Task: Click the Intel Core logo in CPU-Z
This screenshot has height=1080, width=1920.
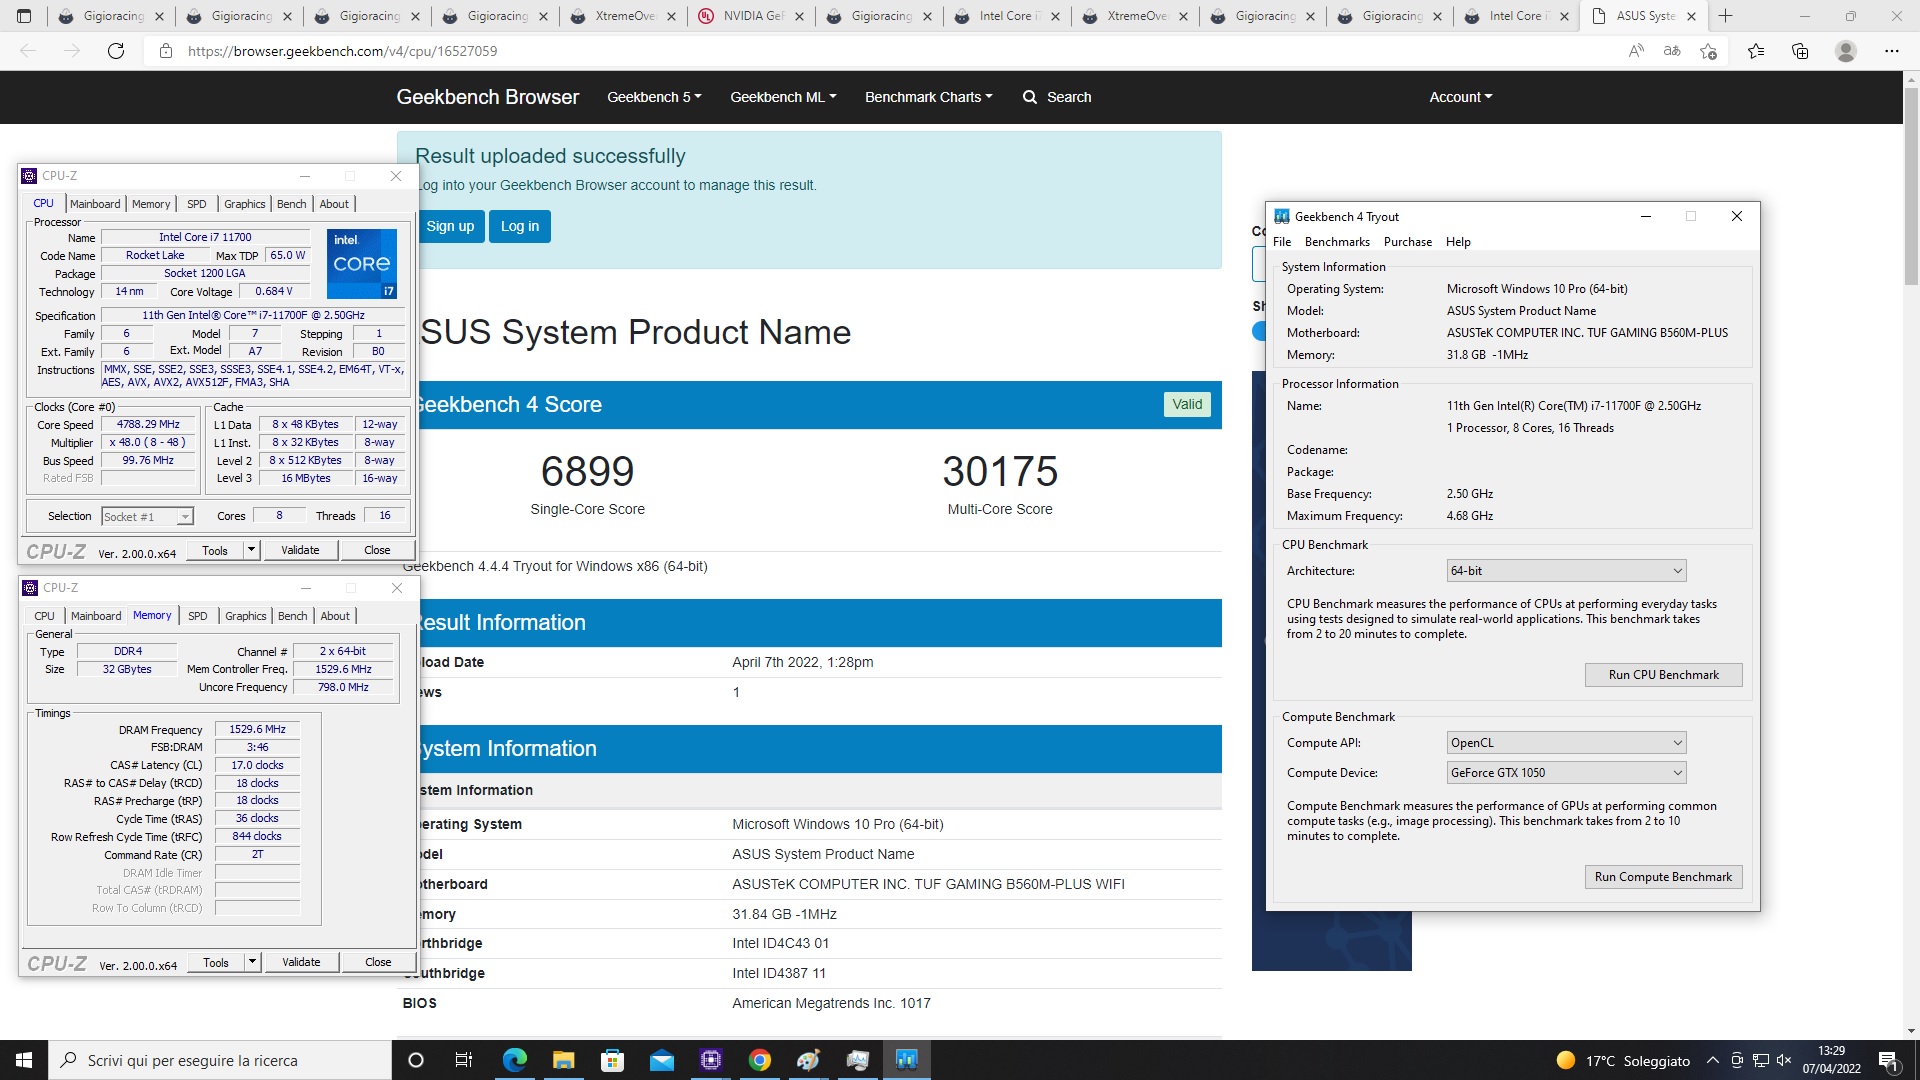Action: (x=362, y=264)
